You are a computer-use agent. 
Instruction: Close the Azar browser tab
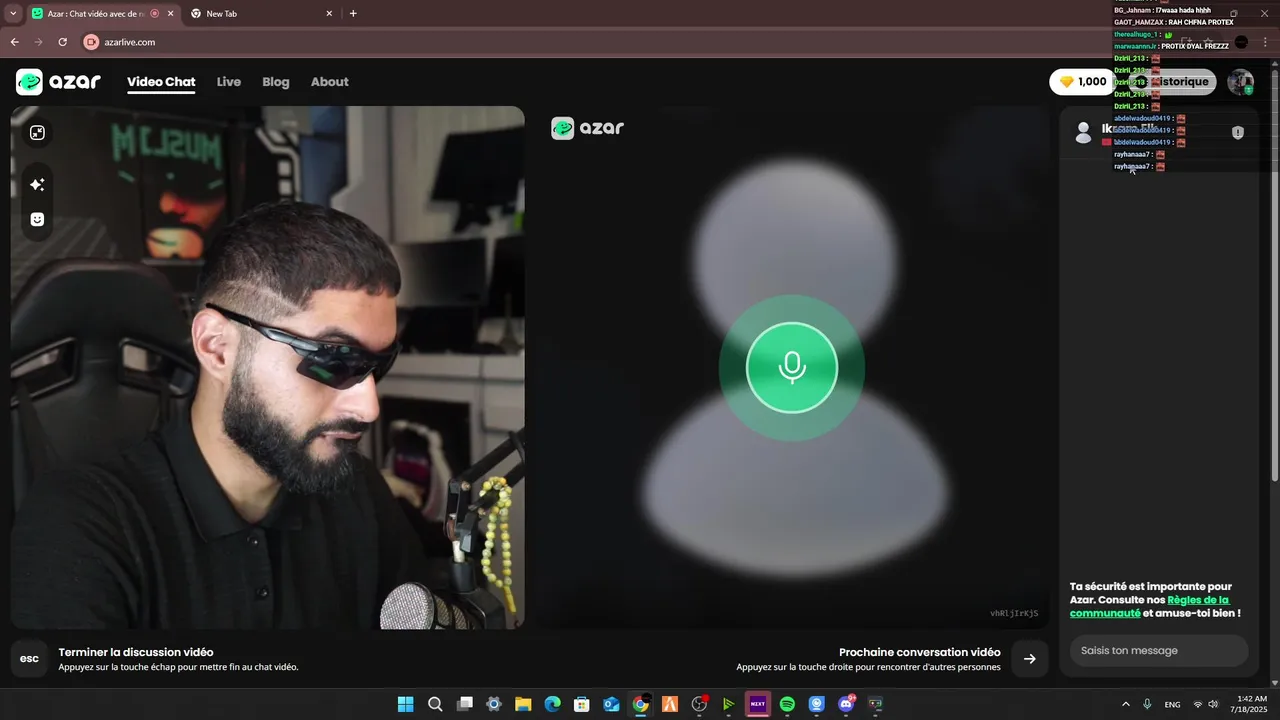(x=170, y=14)
